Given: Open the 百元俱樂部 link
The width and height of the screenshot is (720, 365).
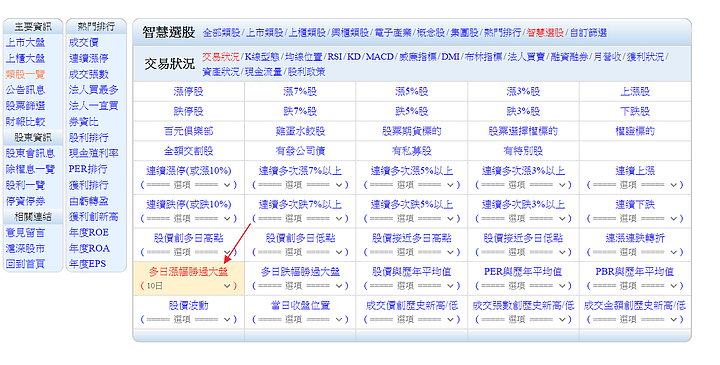Looking at the screenshot, I should click(x=189, y=131).
